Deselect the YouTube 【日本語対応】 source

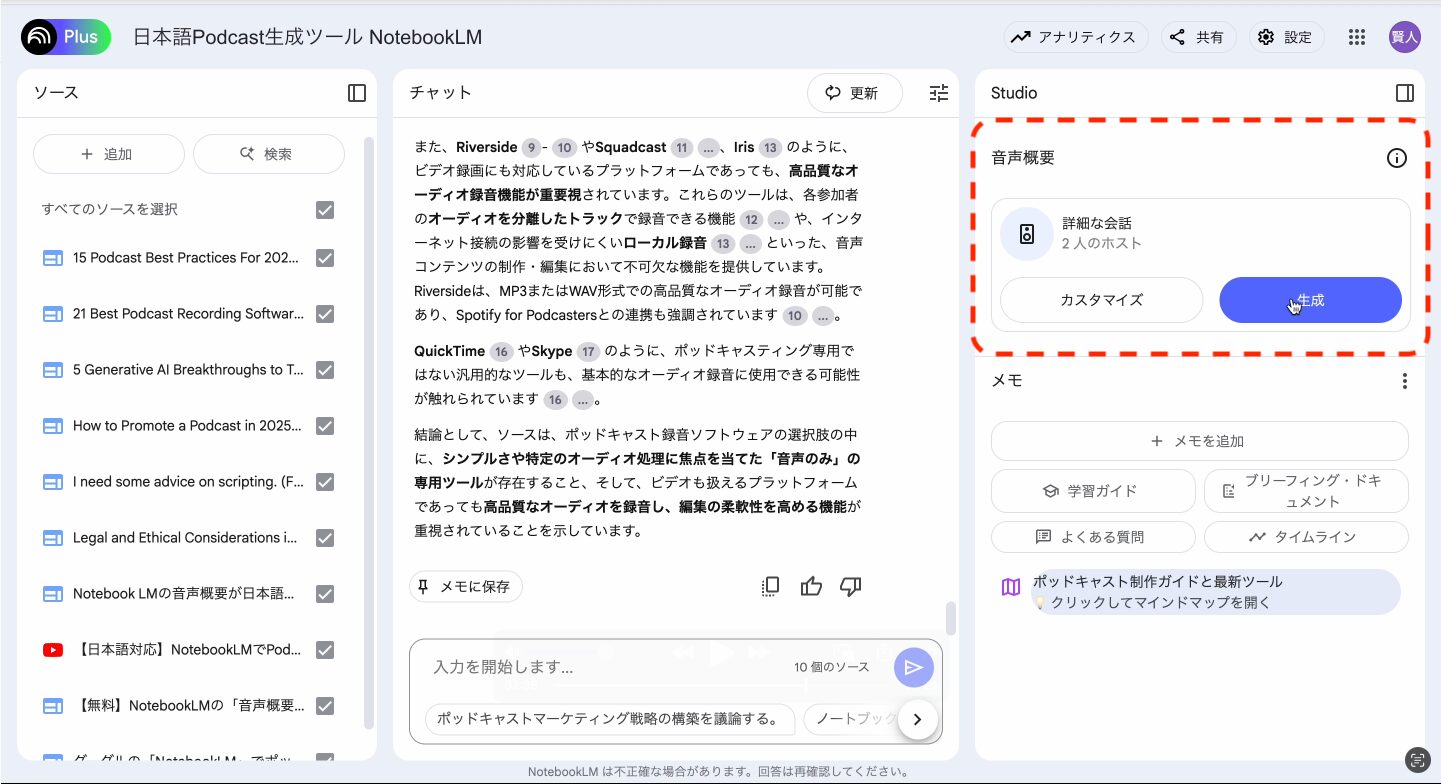coord(324,649)
